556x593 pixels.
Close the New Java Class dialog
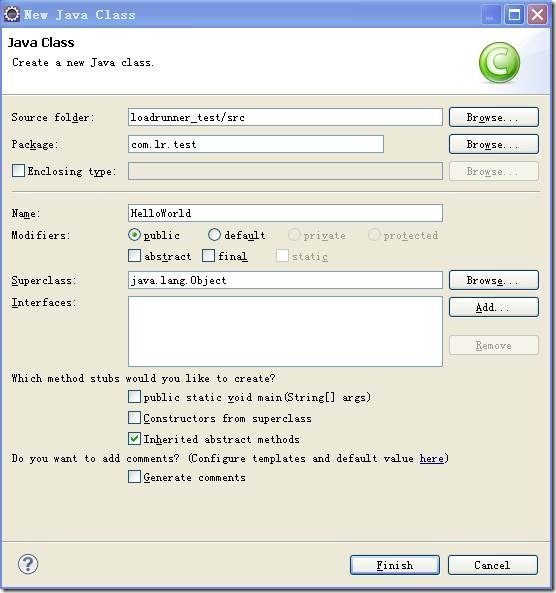point(537,15)
